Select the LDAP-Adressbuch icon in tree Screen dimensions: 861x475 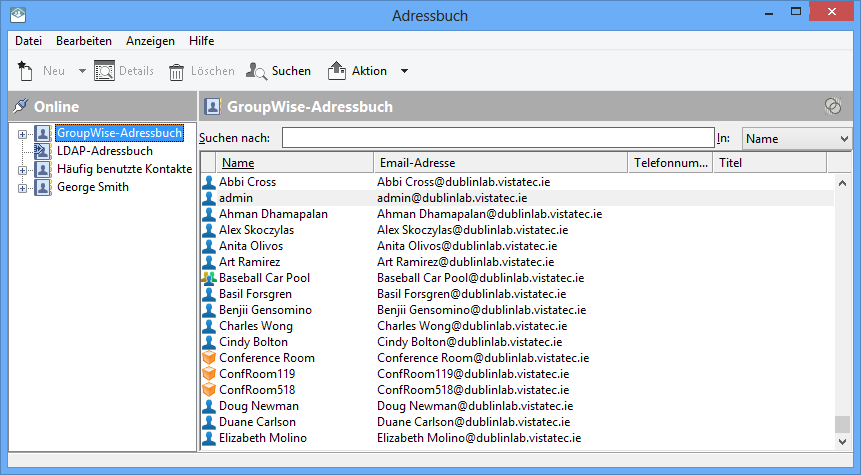[42, 151]
